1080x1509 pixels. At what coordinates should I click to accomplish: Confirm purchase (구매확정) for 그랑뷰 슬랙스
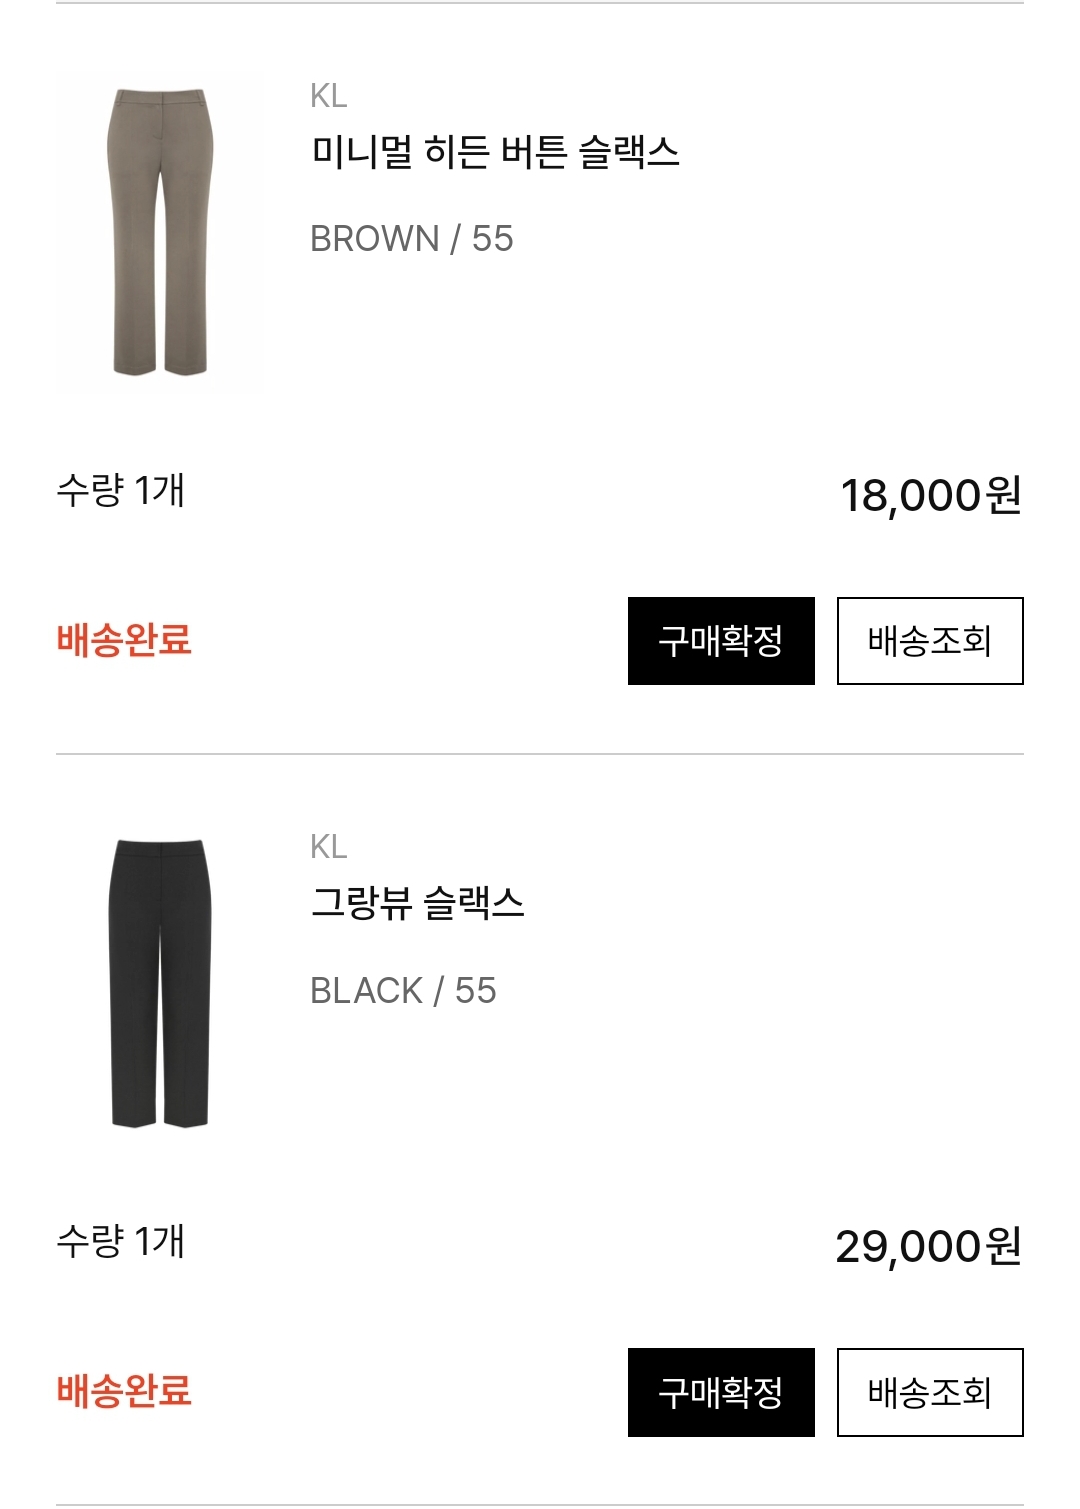click(x=721, y=1392)
